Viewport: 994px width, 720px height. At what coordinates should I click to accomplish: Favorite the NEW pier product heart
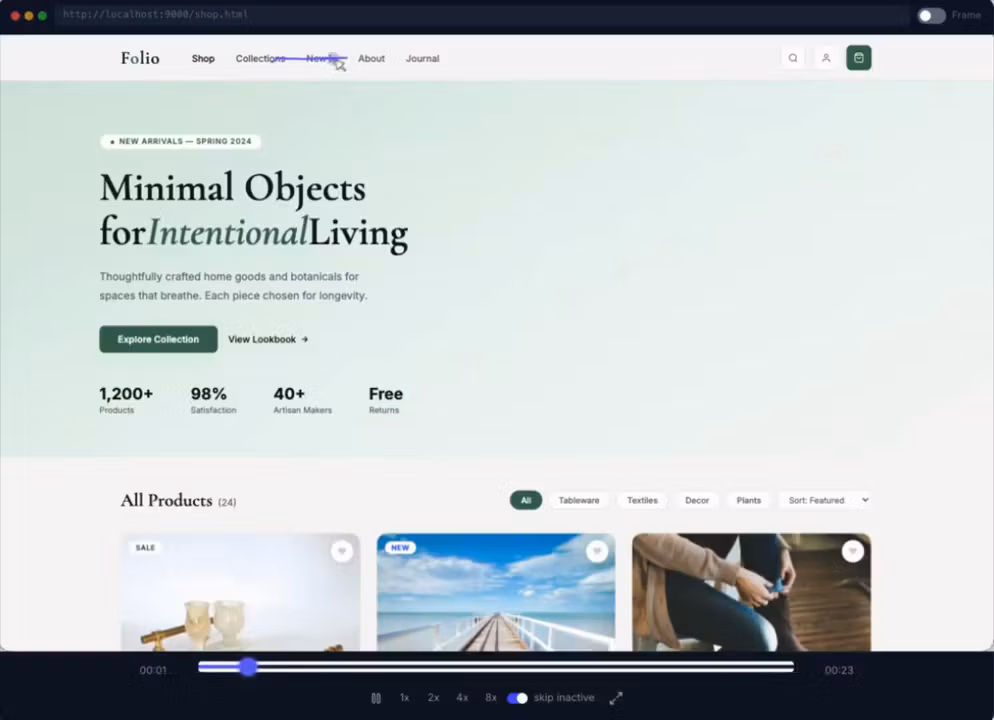tap(597, 551)
